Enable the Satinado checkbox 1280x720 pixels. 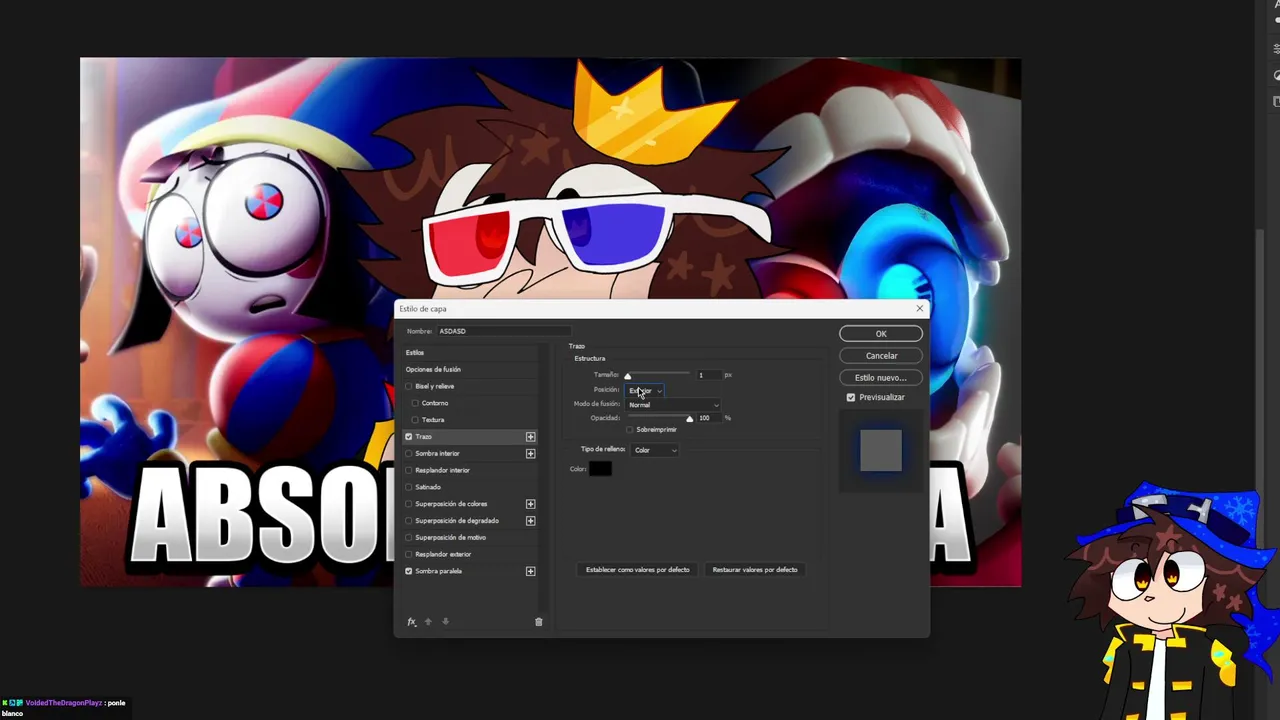(x=408, y=487)
